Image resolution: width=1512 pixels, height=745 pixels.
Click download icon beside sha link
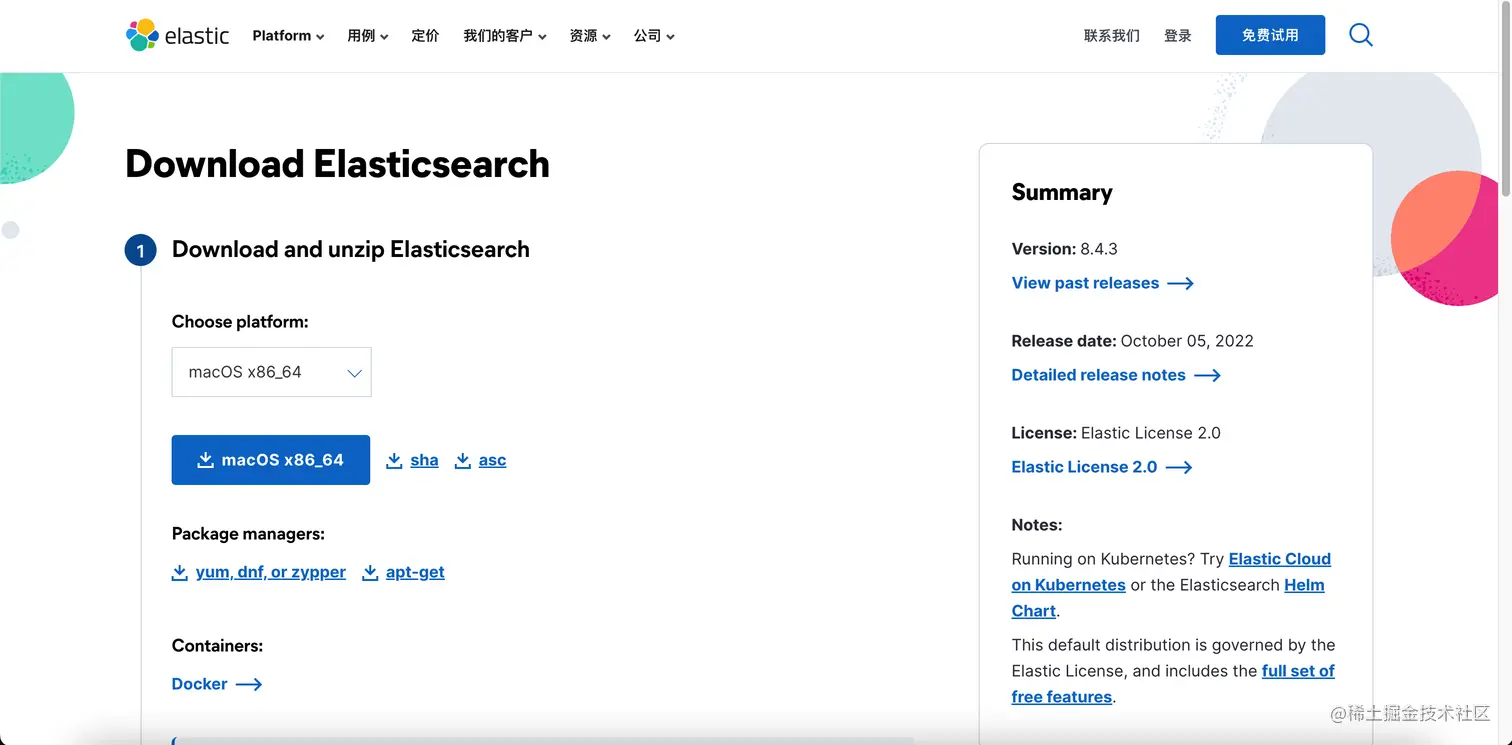point(394,460)
